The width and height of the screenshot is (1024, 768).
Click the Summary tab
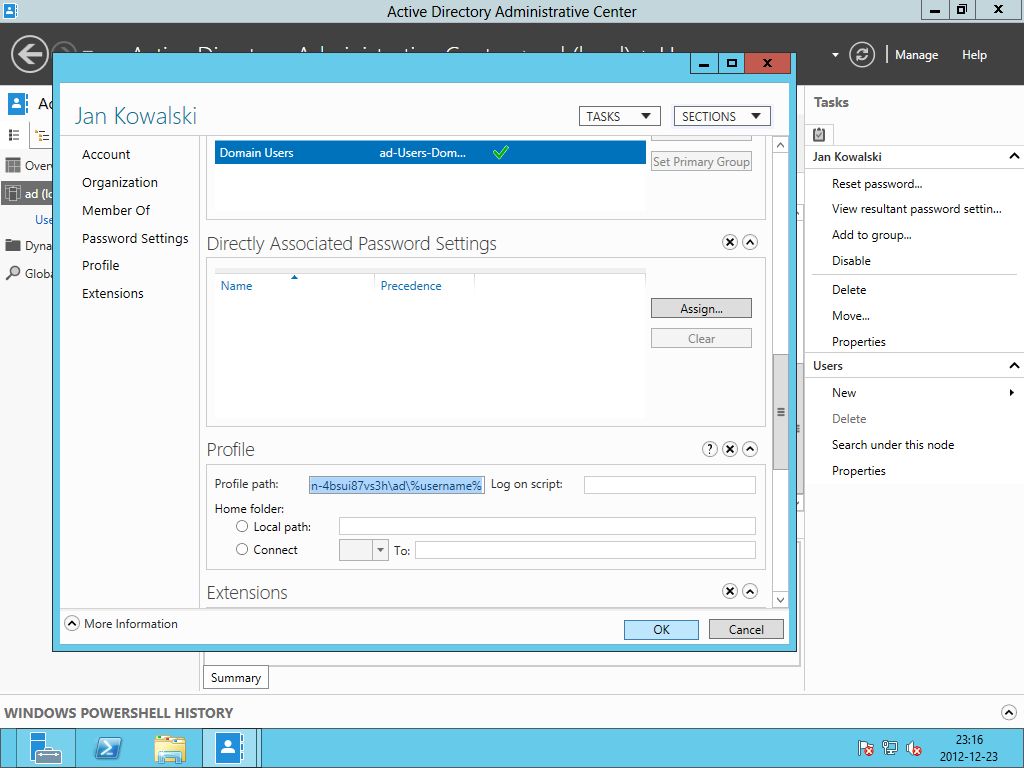point(236,678)
